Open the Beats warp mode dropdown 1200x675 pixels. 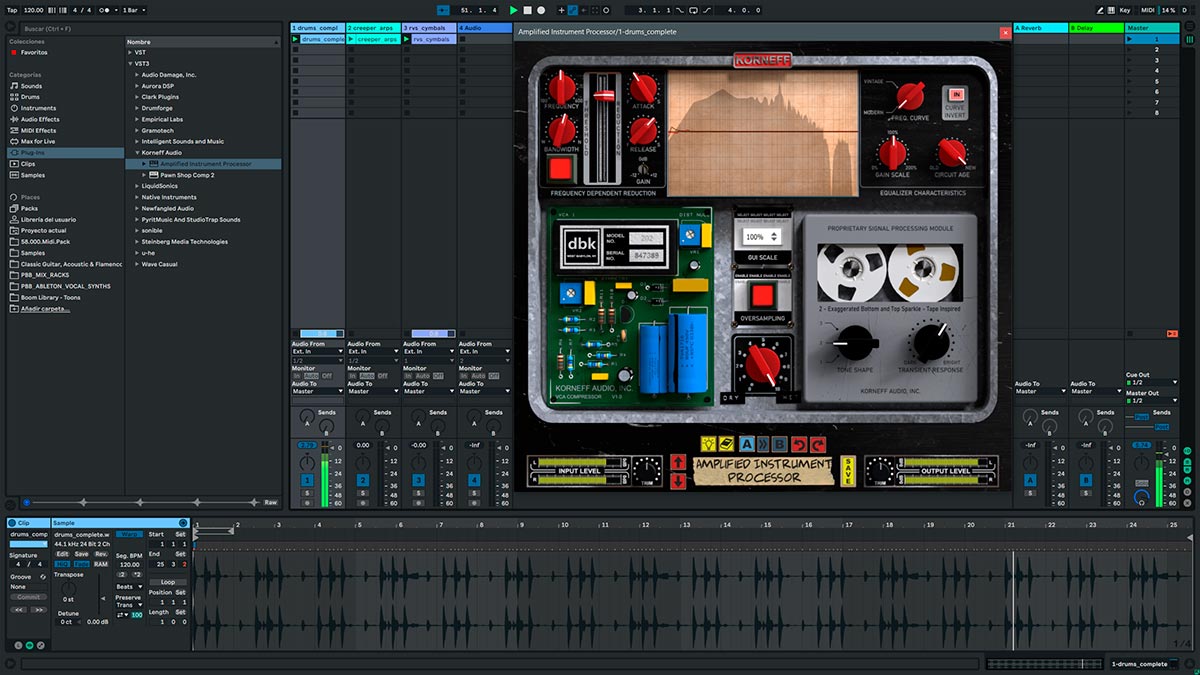tap(129, 587)
